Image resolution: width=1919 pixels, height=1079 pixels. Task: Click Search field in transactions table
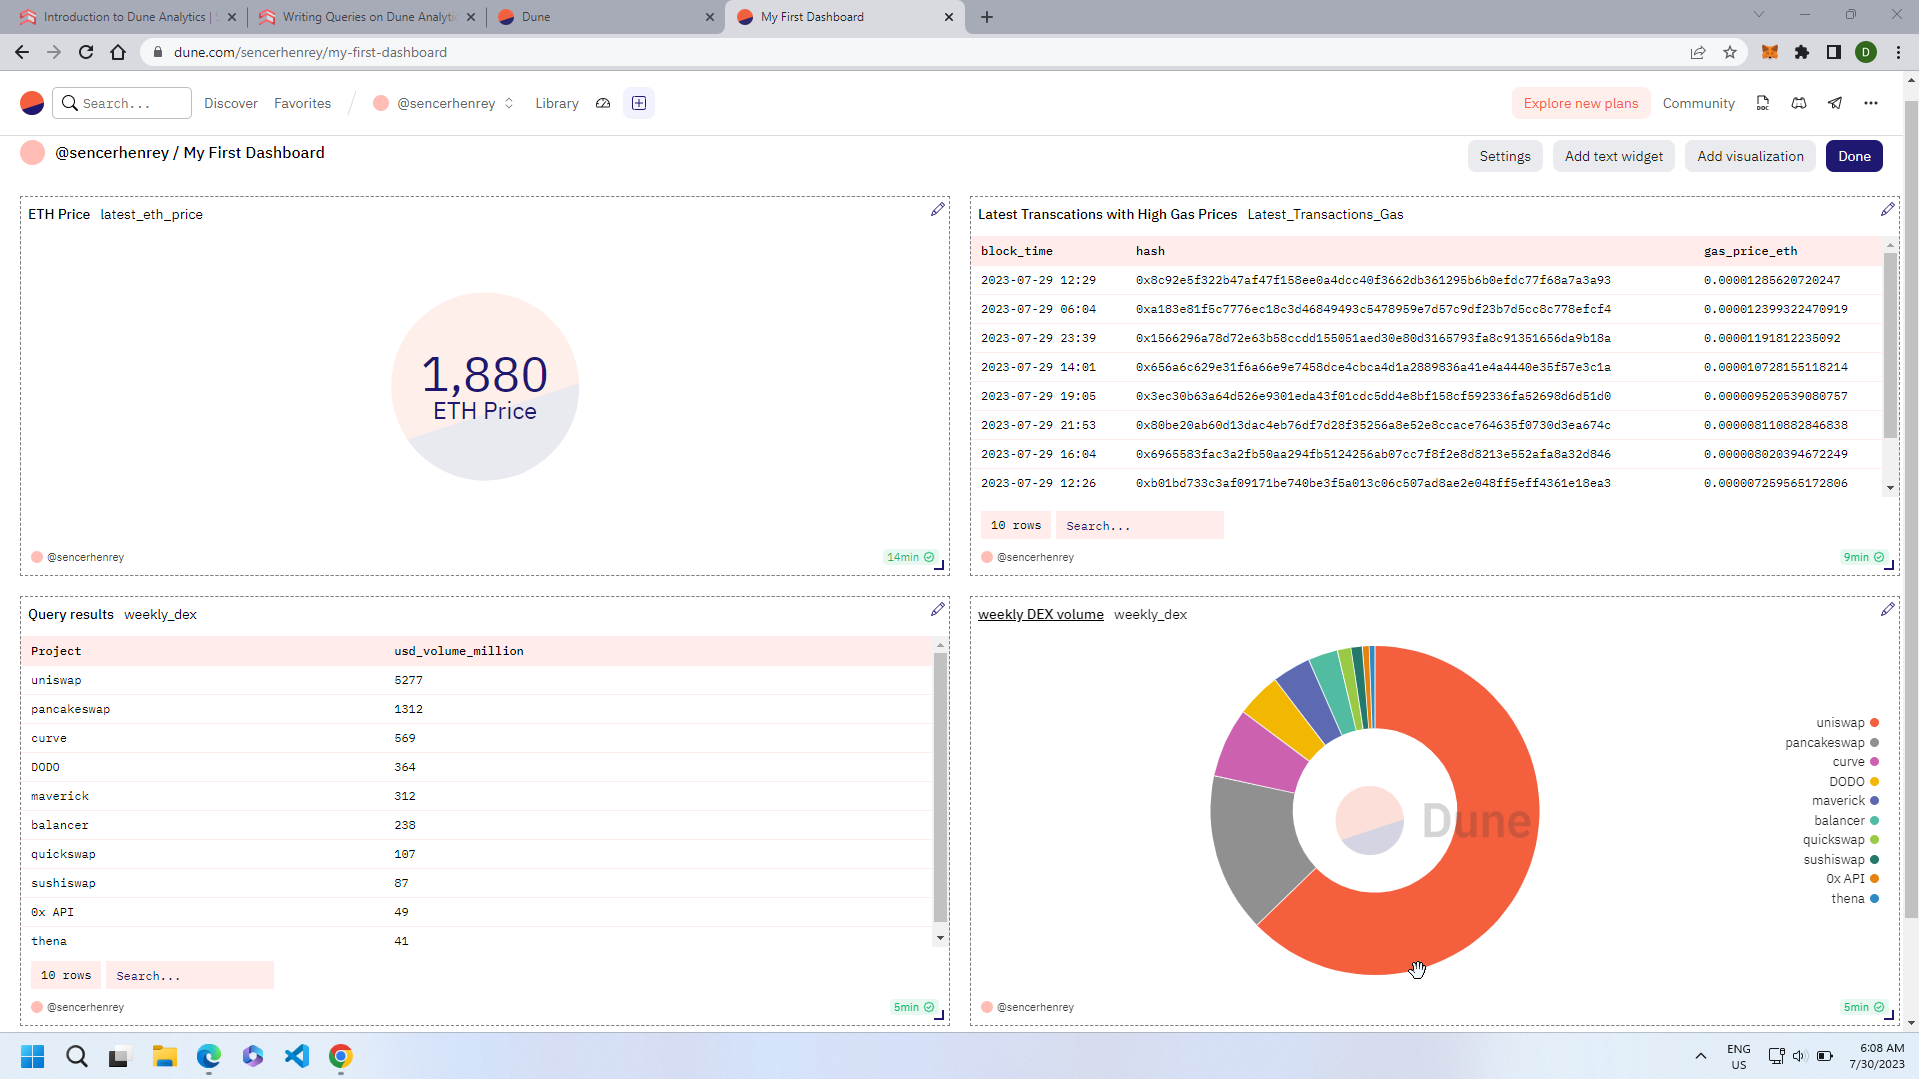click(x=1139, y=525)
